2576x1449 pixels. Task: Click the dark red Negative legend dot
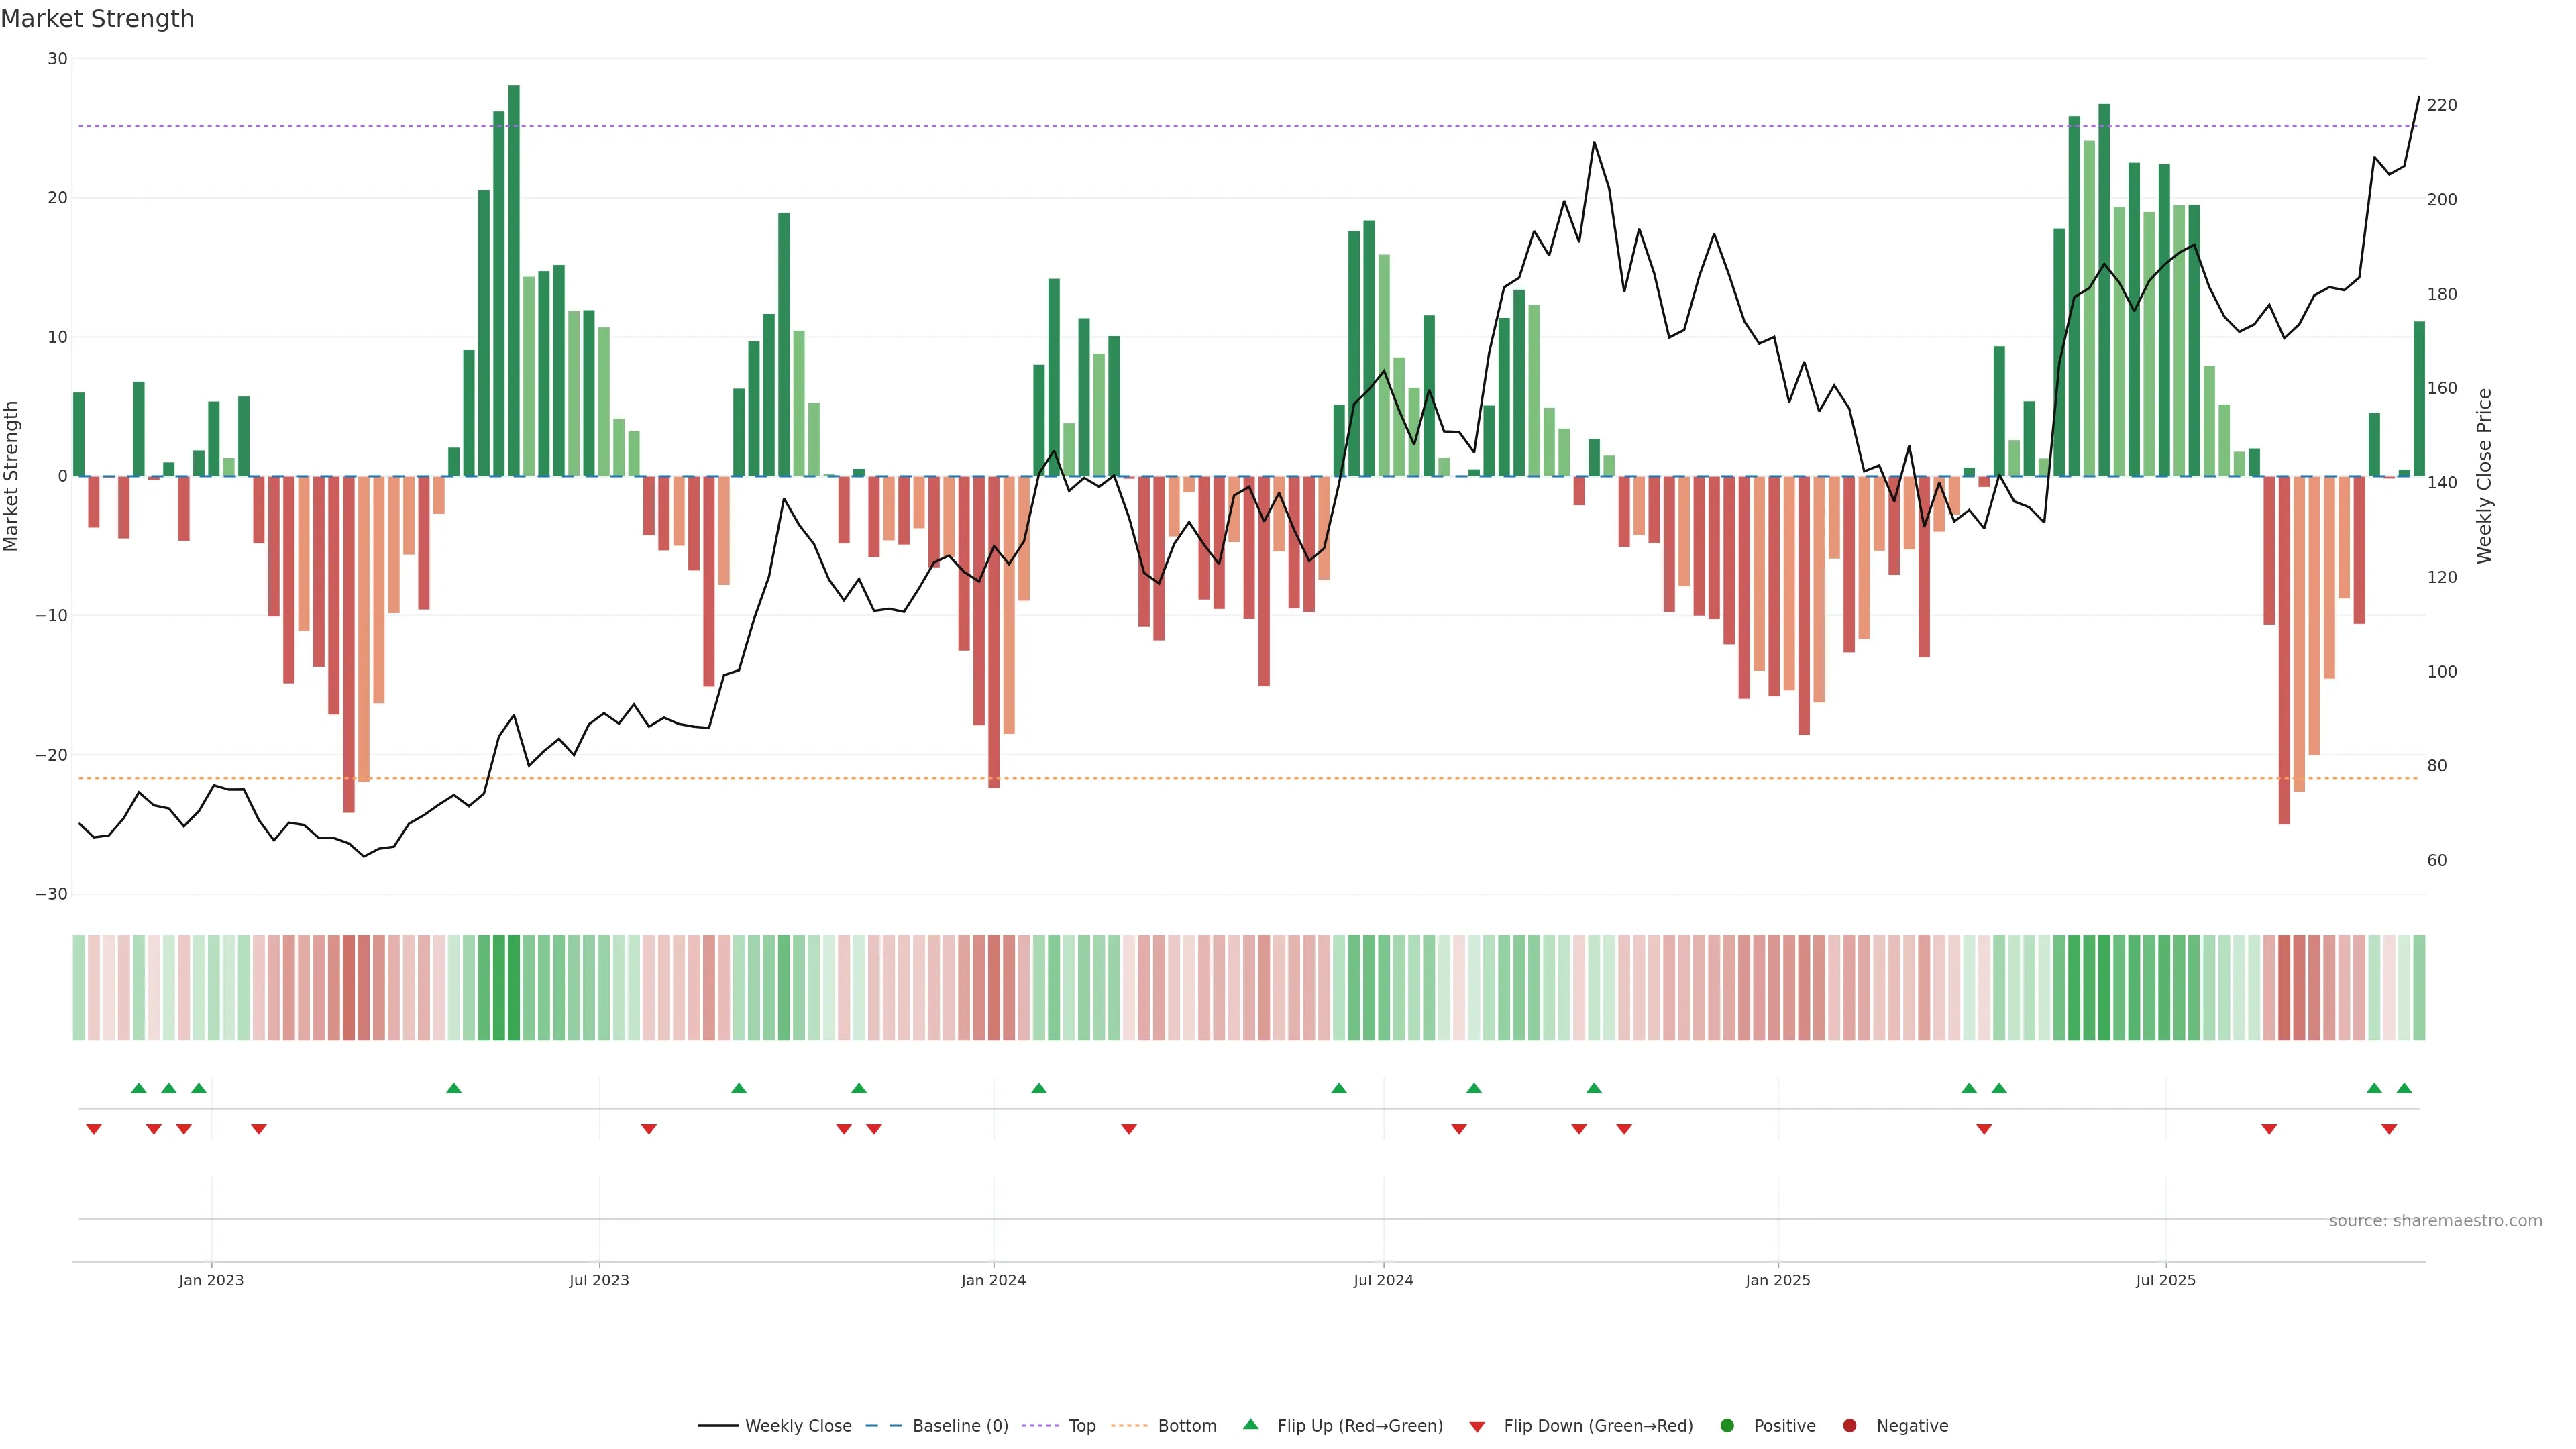(1849, 1425)
